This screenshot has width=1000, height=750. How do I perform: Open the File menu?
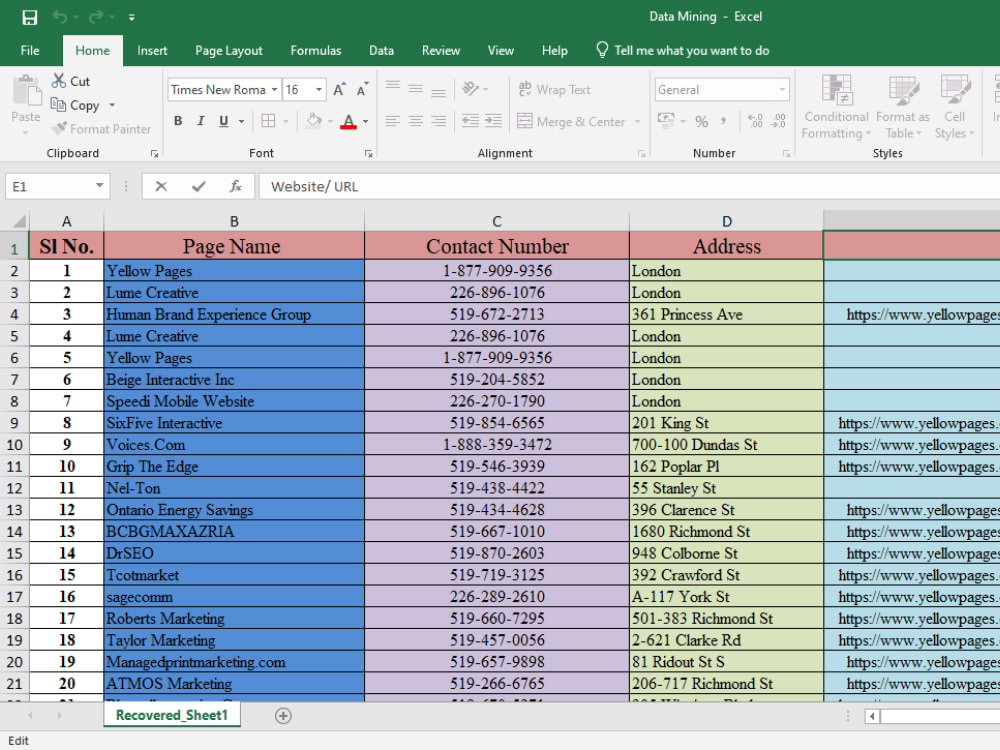pos(30,50)
